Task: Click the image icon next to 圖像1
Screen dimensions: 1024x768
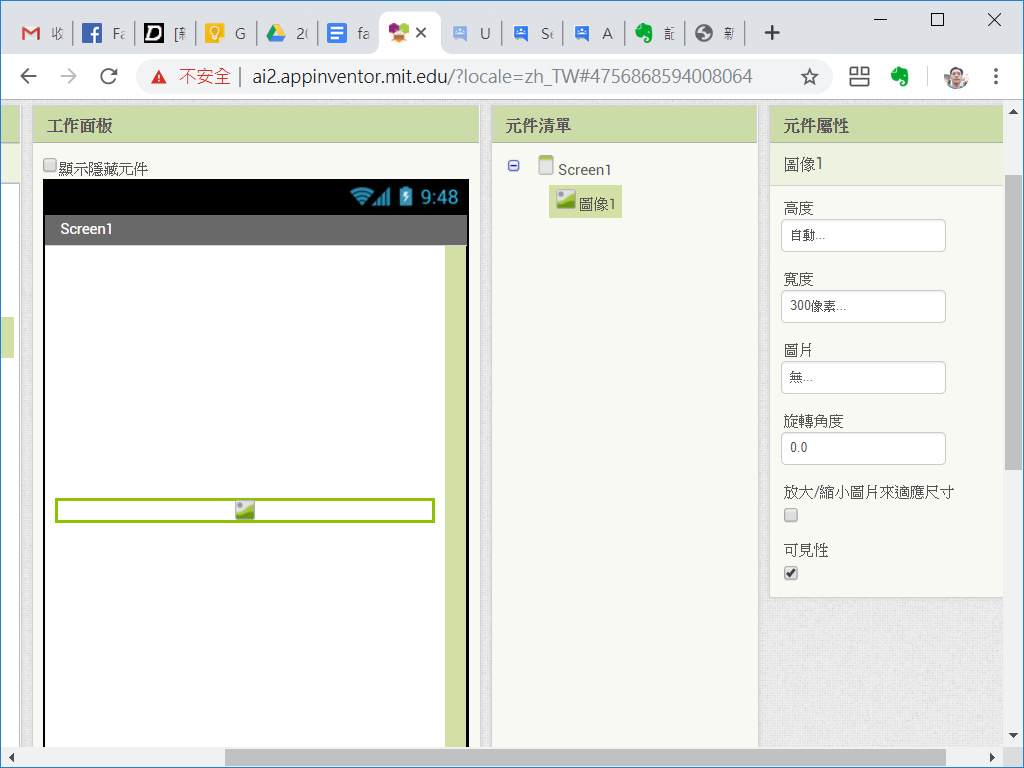Action: pos(566,199)
